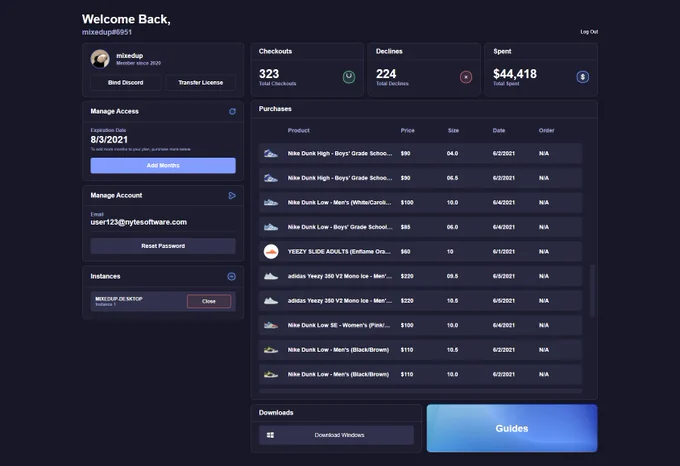Click the Date column header
Screen dimensions: 680x466
499,130
